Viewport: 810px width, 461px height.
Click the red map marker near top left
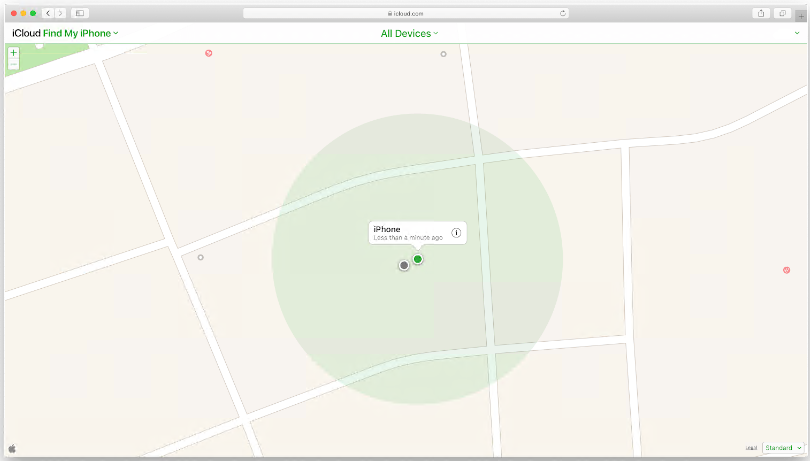(x=209, y=53)
